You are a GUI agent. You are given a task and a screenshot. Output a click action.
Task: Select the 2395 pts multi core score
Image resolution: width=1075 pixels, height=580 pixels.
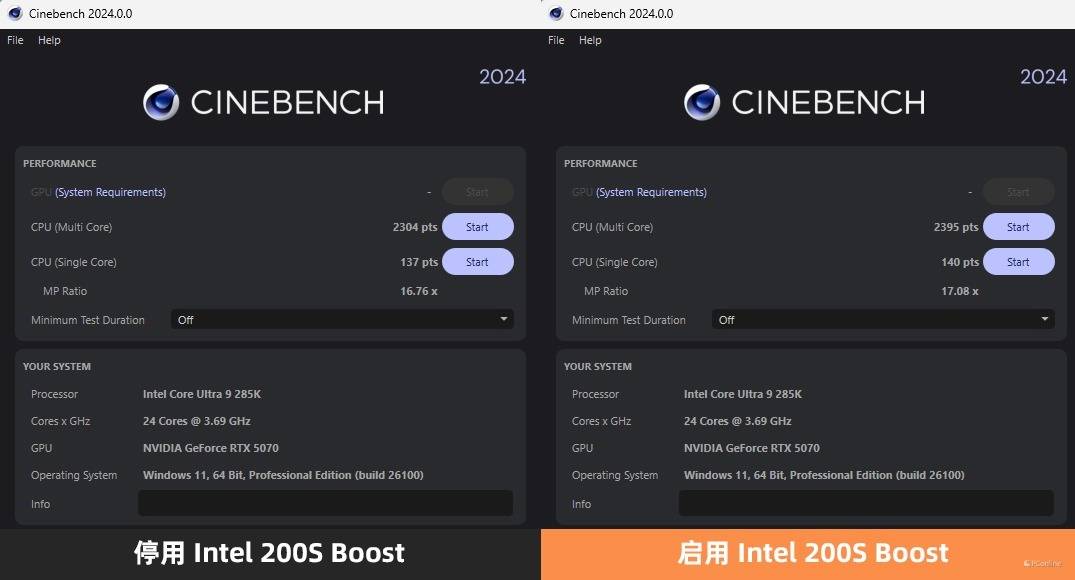point(956,227)
